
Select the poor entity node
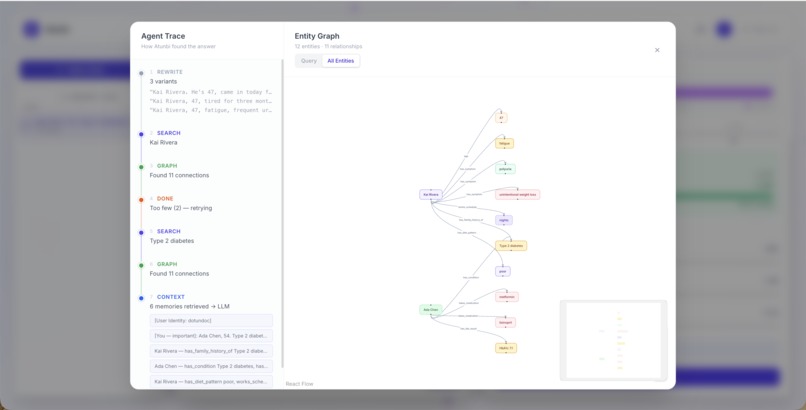503,271
